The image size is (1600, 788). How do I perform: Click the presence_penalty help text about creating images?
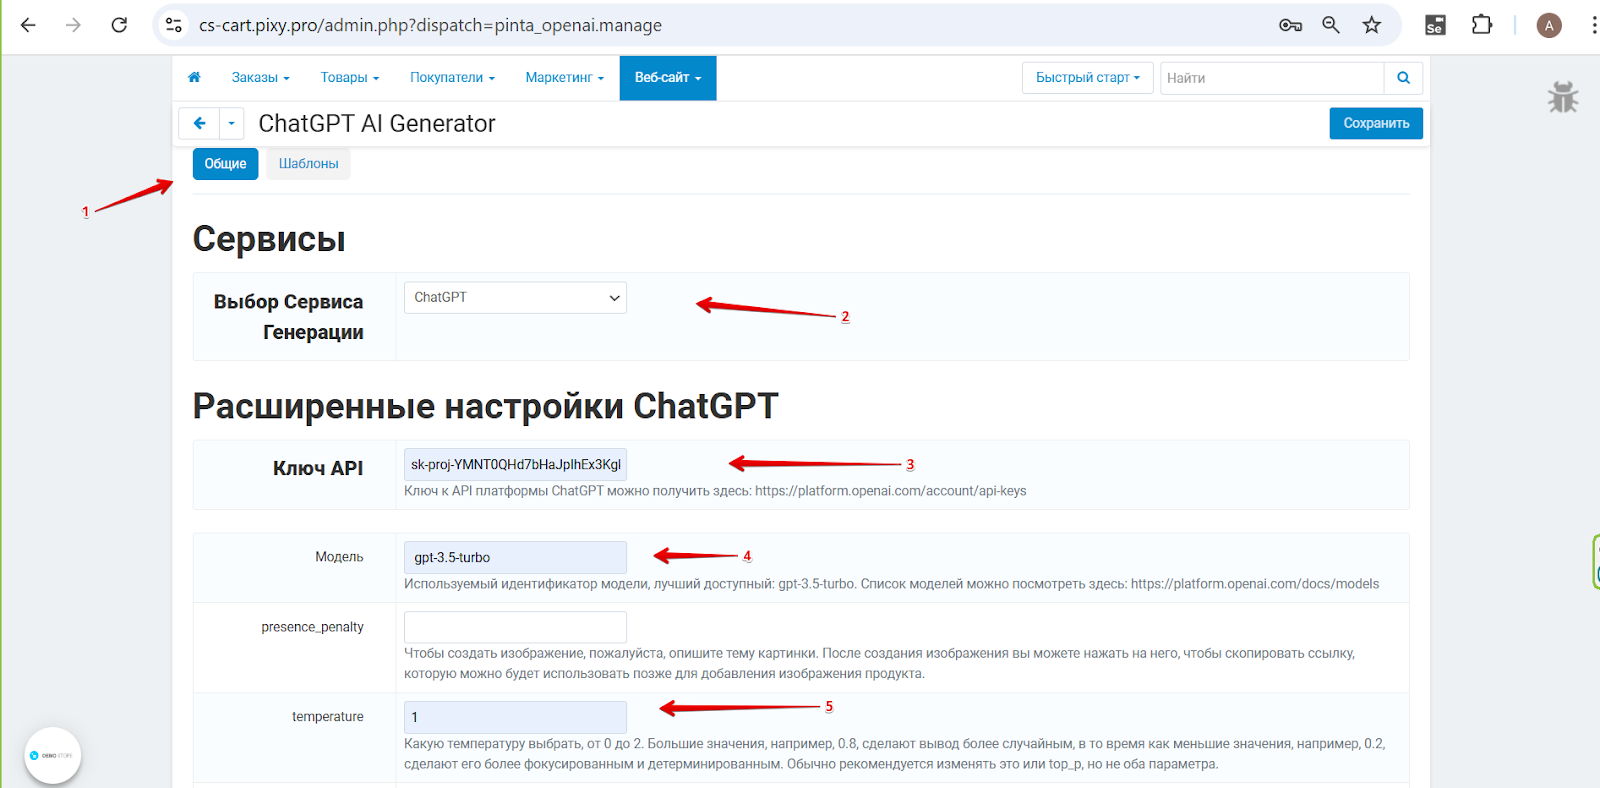click(x=879, y=663)
